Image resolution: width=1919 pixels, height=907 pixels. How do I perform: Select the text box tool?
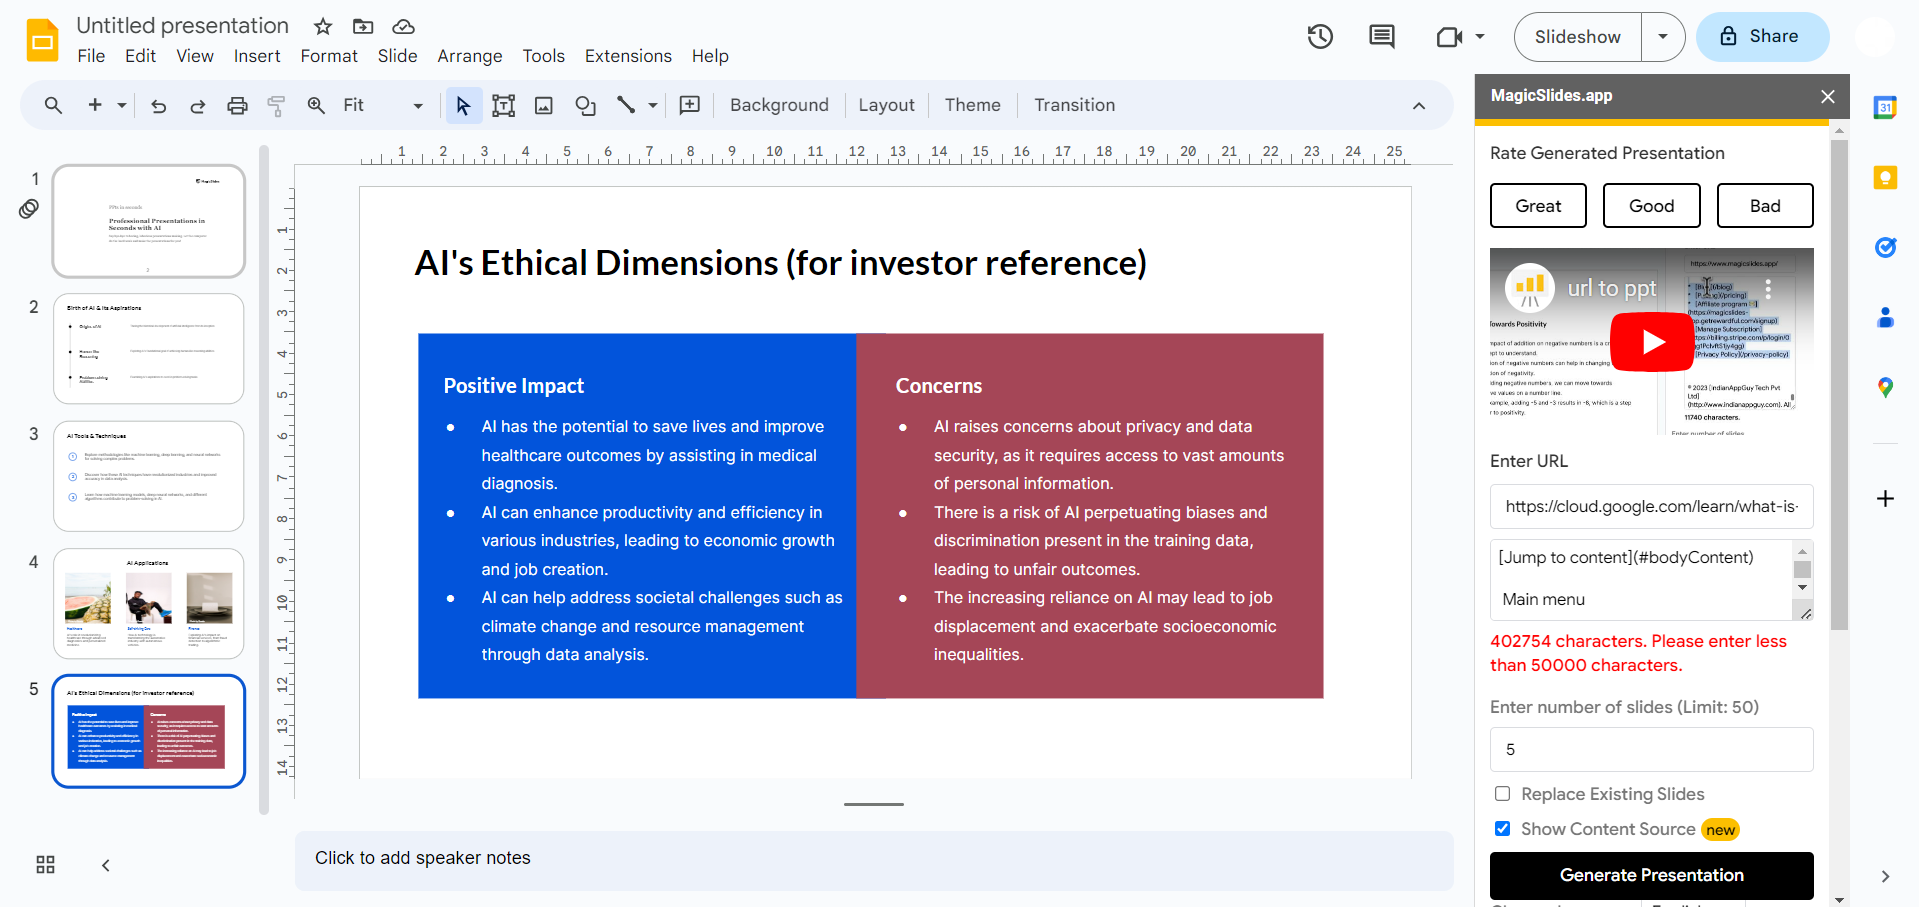tap(503, 106)
